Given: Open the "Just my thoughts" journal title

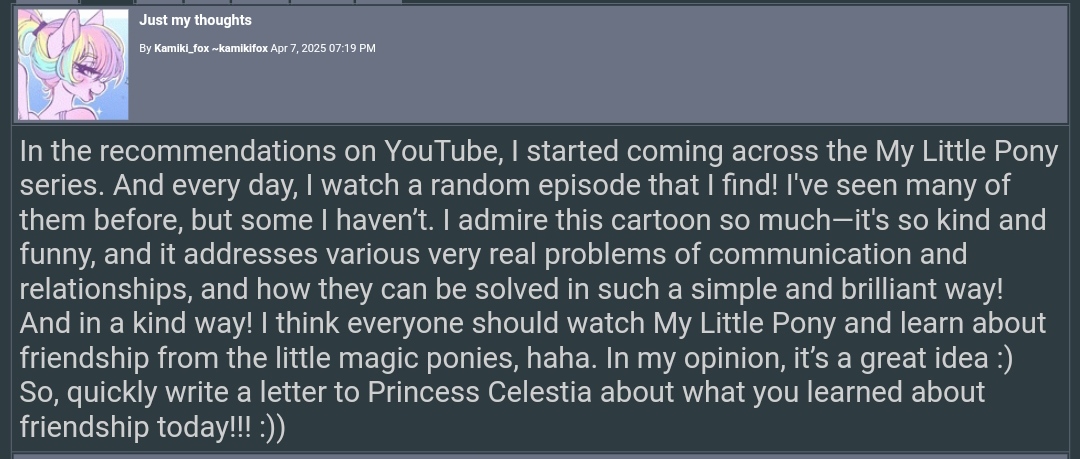Looking at the screenshot, I should coord(195,20).
